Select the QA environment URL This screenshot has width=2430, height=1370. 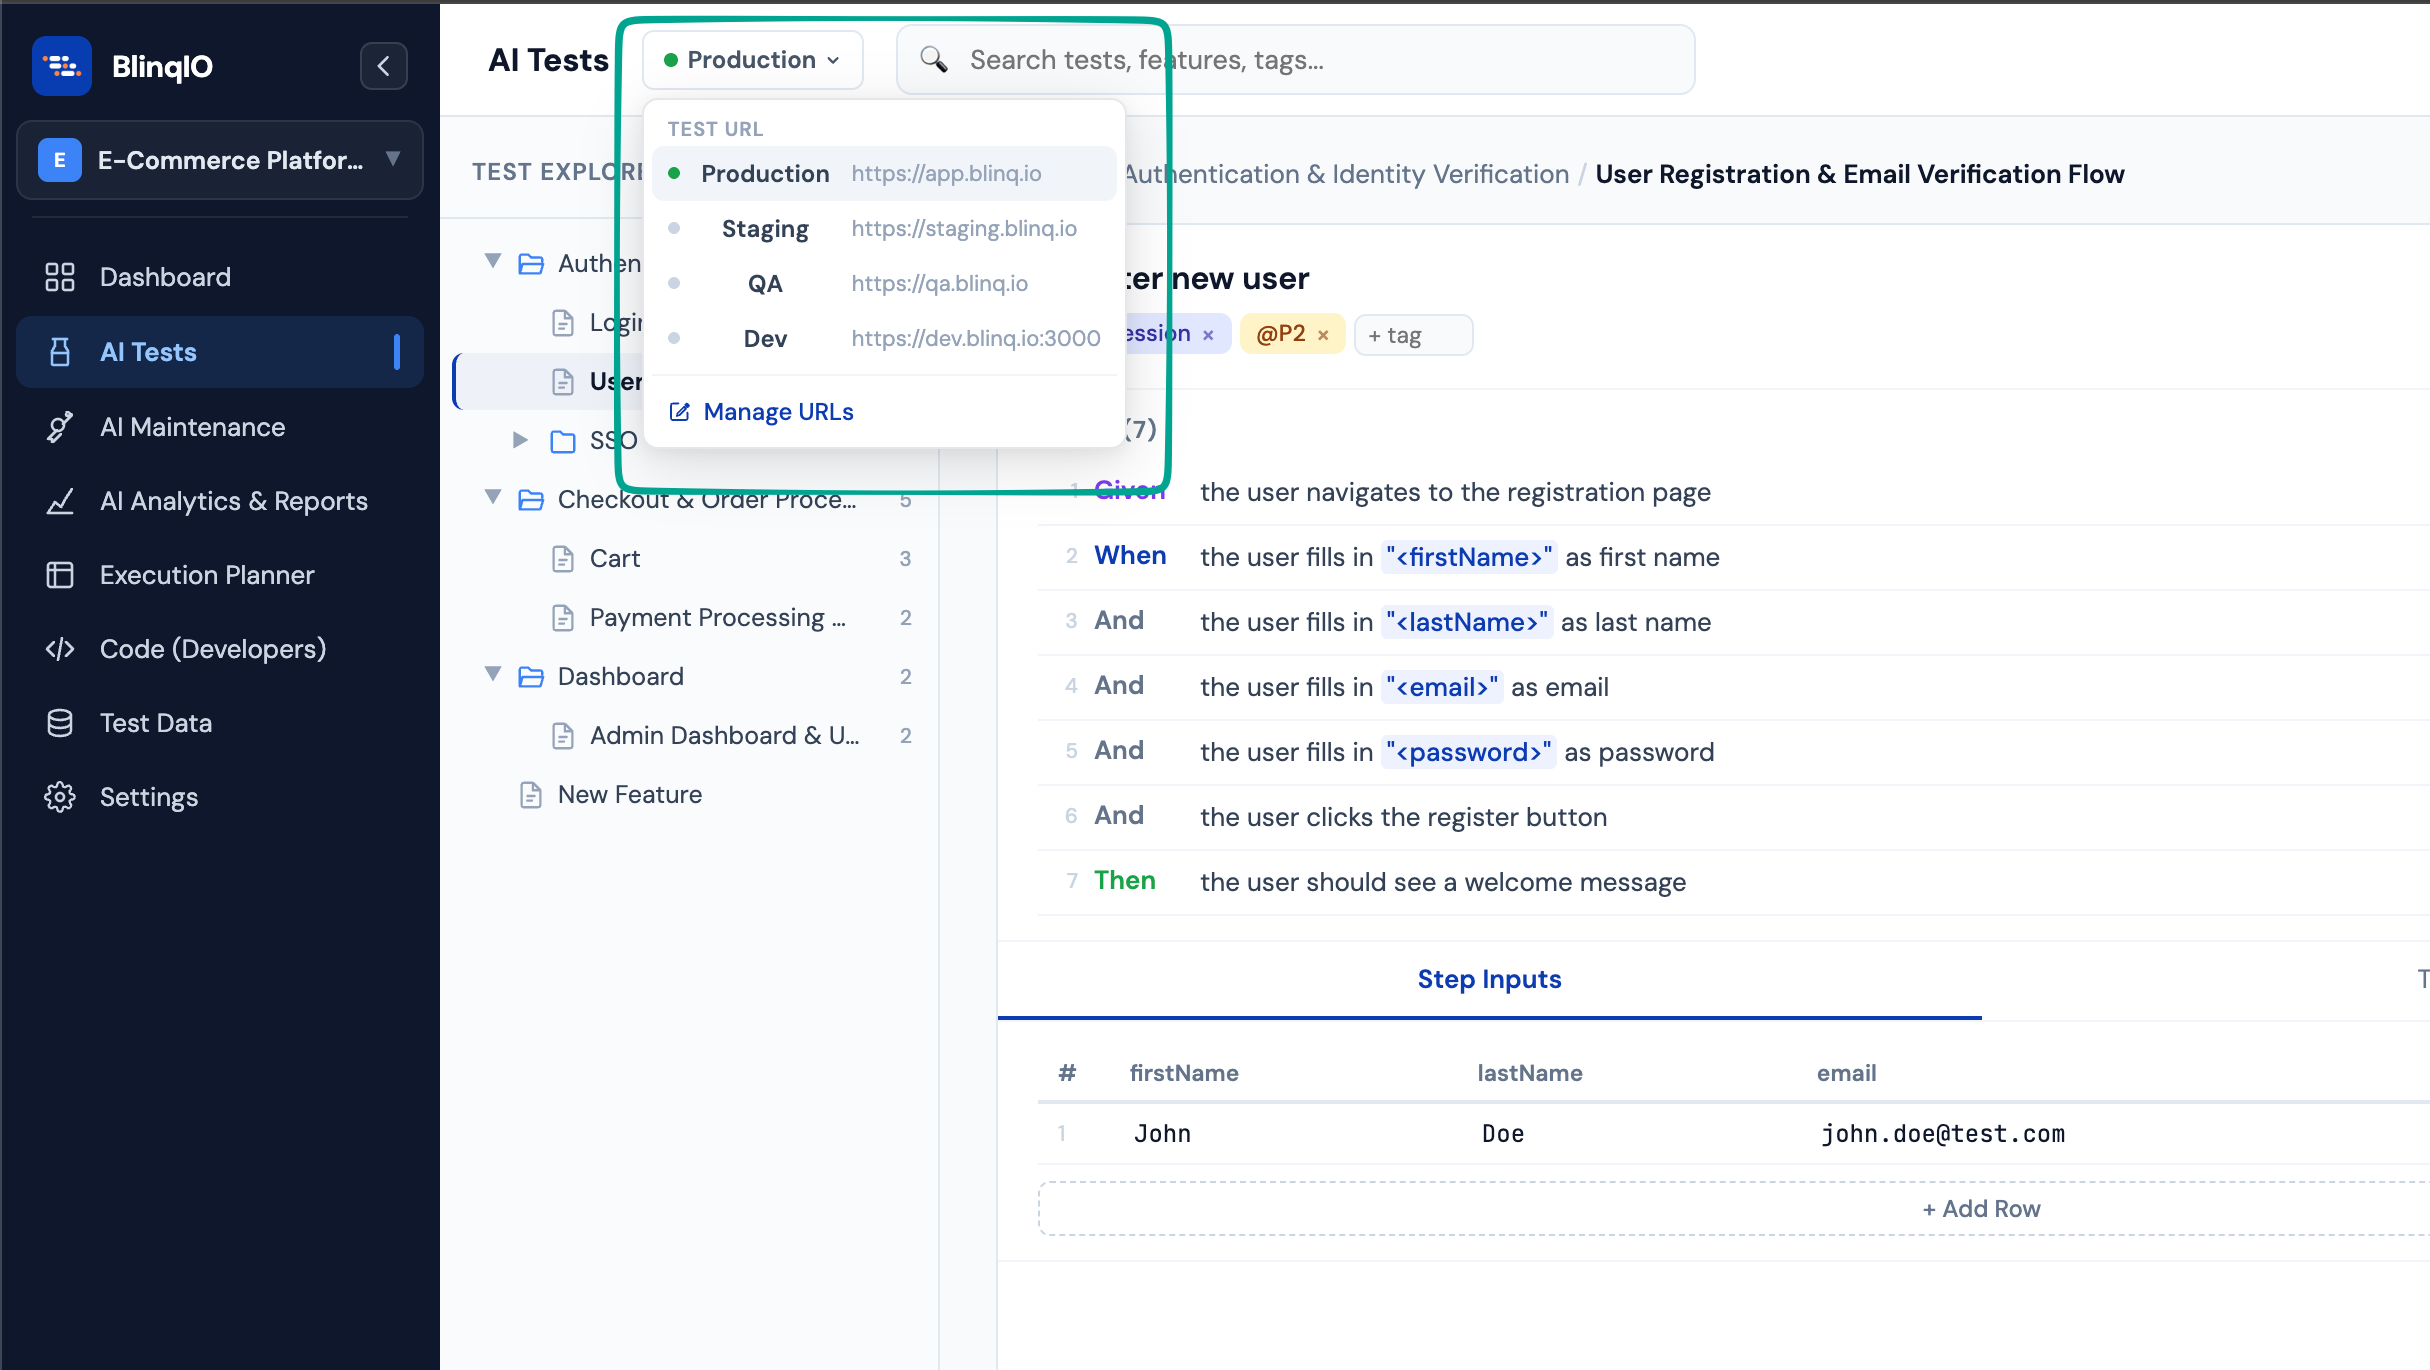(x=765, y=283)
